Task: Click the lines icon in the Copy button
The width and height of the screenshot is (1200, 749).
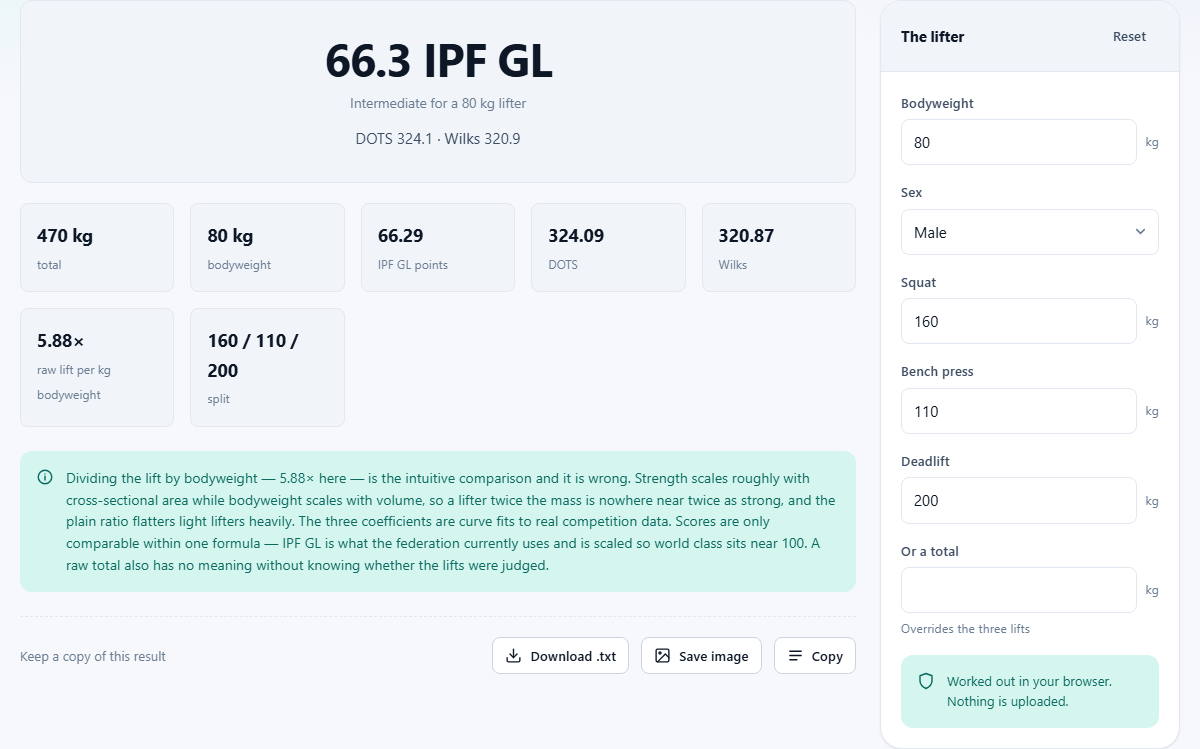Action: (795, 656)
